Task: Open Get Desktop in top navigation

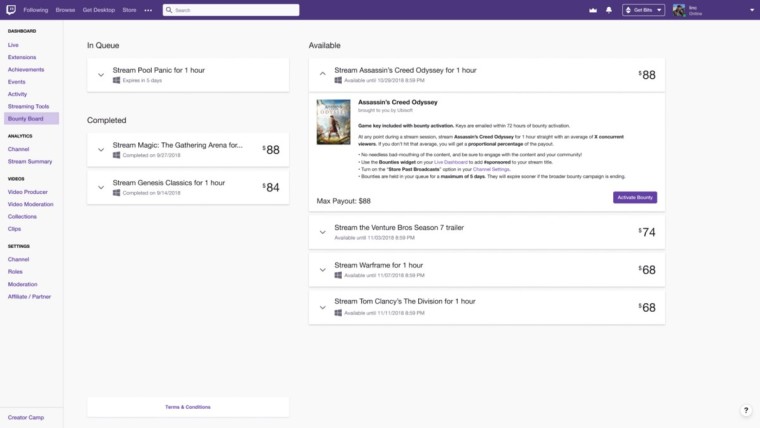Action: pyautogui.click(x=99, y=10)
